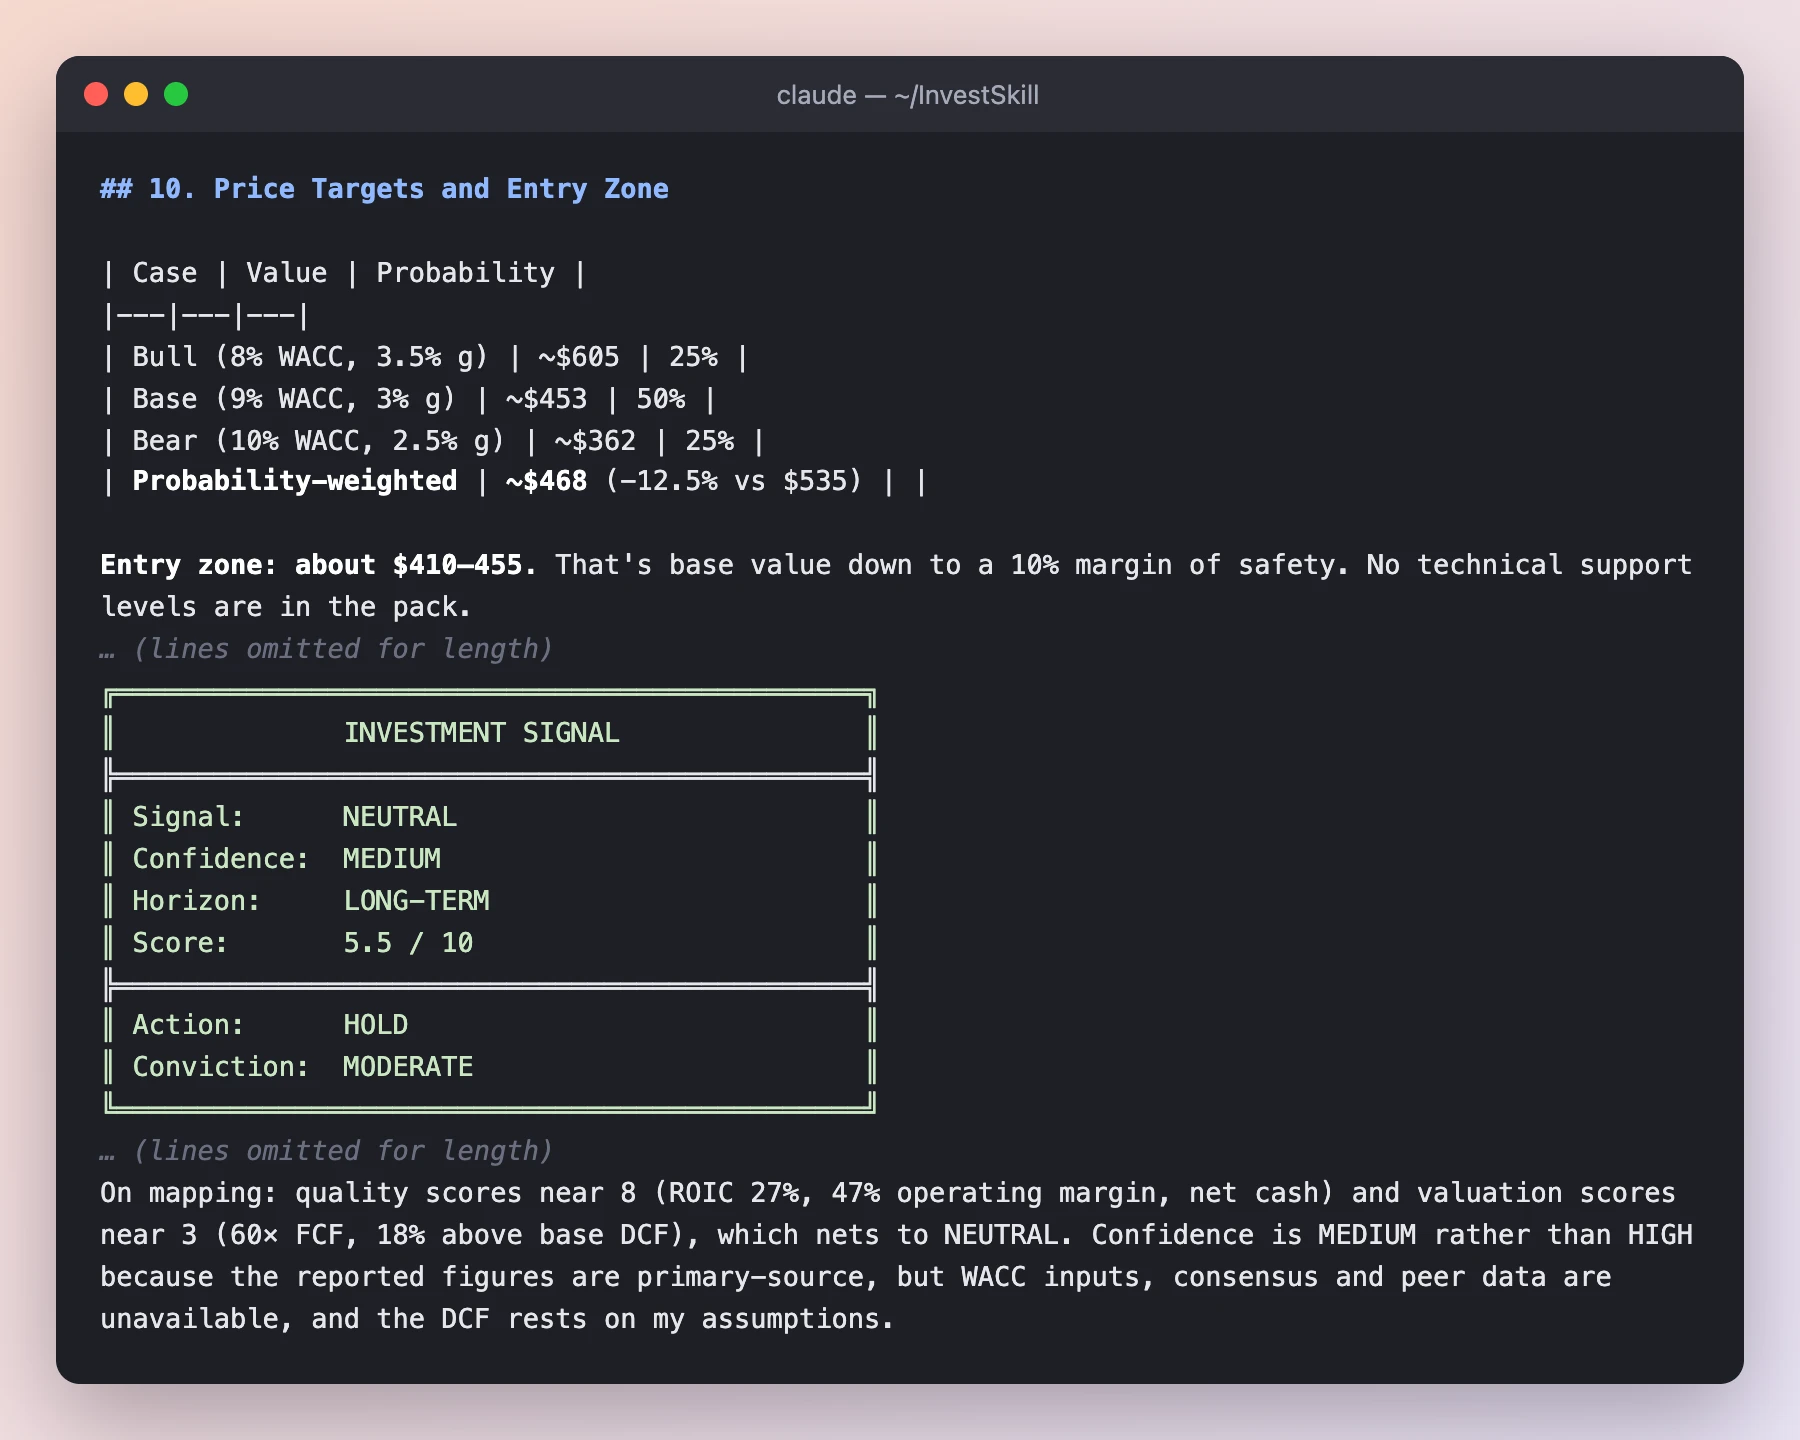Click the Horizon value LONG-TERM
Screen dimensions: 1800x1440
(x=417, y=901)
